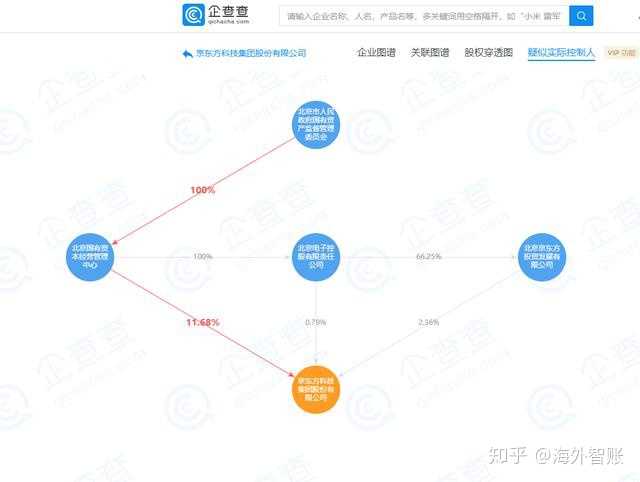Screen dimensions: 640x482
Task: Click the gray 100% horizontal edge label
Action: pyautogui.click(x=202, y=256)
